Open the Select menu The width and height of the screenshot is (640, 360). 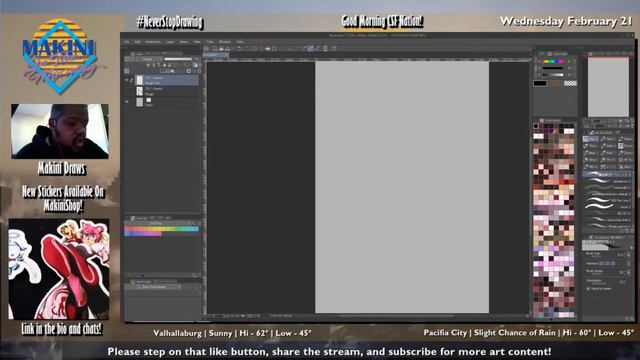[x=184, y=42]
